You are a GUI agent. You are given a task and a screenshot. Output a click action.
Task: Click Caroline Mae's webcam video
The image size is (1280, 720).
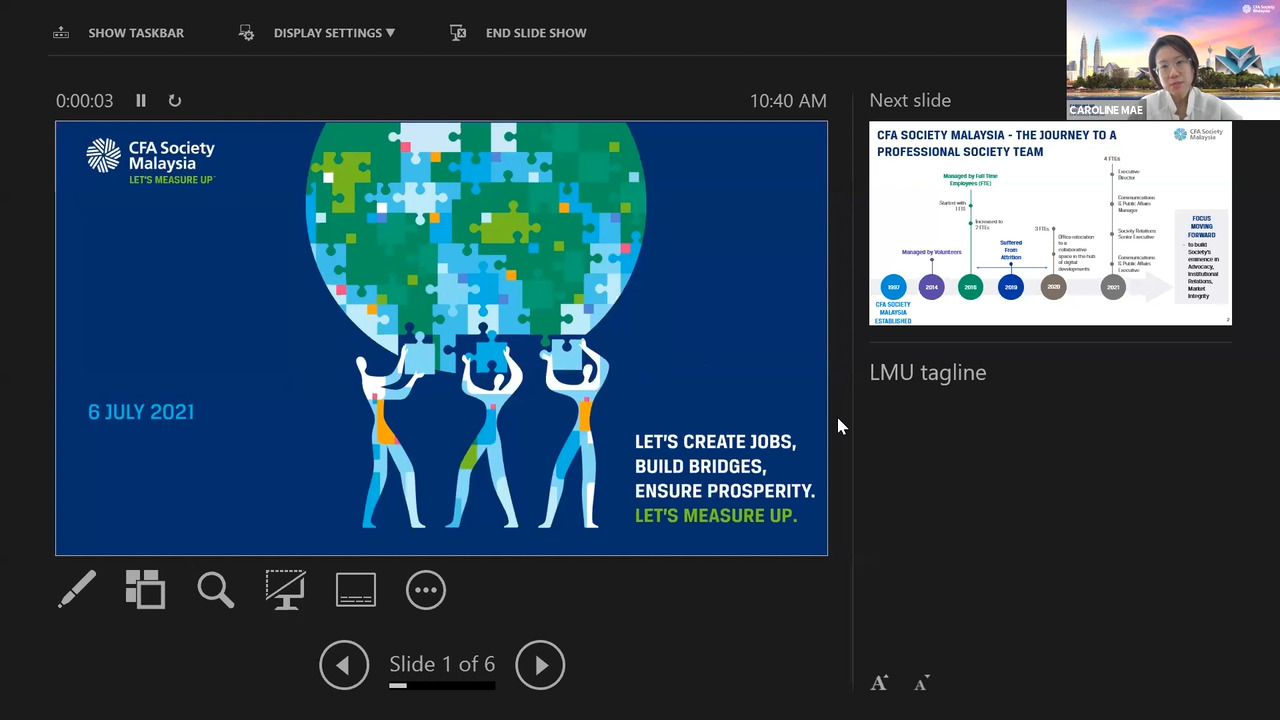1173,60
